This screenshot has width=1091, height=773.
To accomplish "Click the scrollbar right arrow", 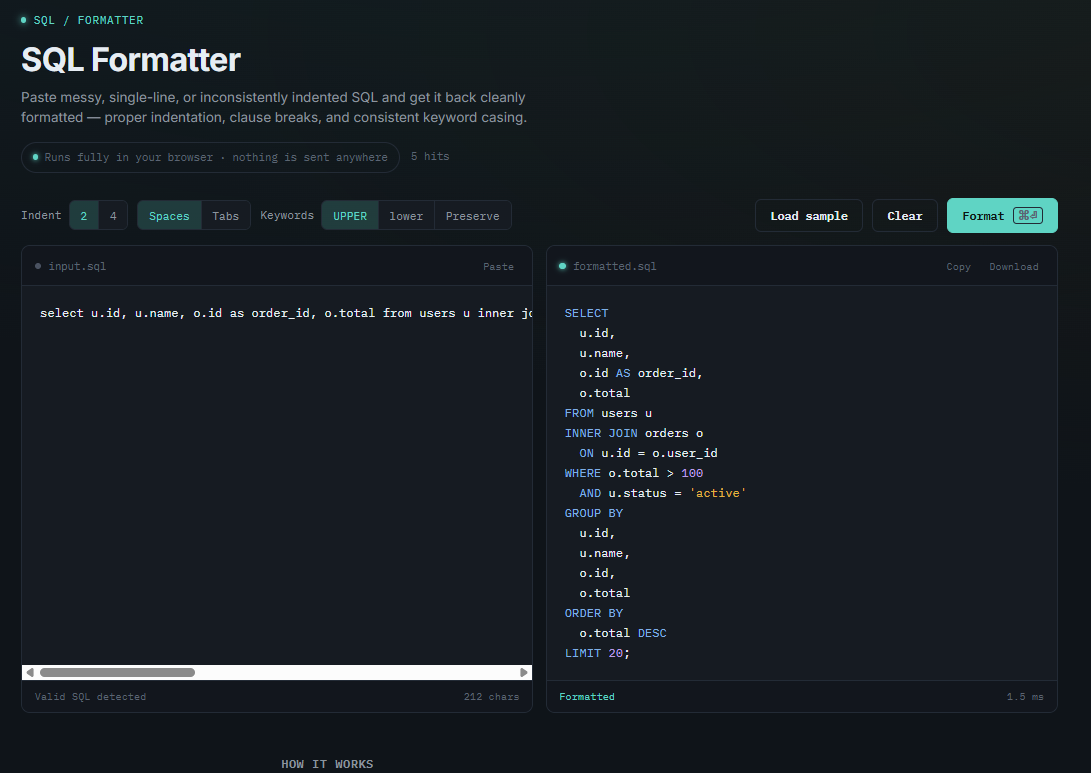I will point(524,672).
